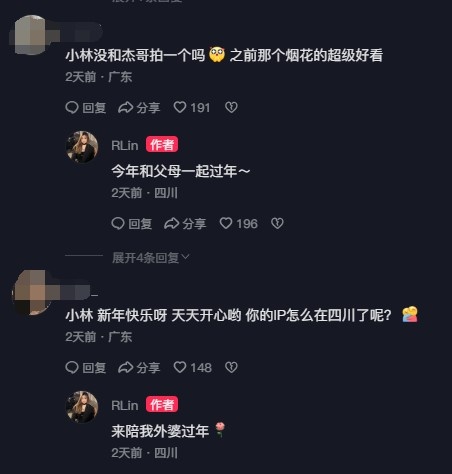Dislike the fireworks comment via broken heart
Image resolution: width=452 pixels, height=474 pixels.
coord(231,107)
